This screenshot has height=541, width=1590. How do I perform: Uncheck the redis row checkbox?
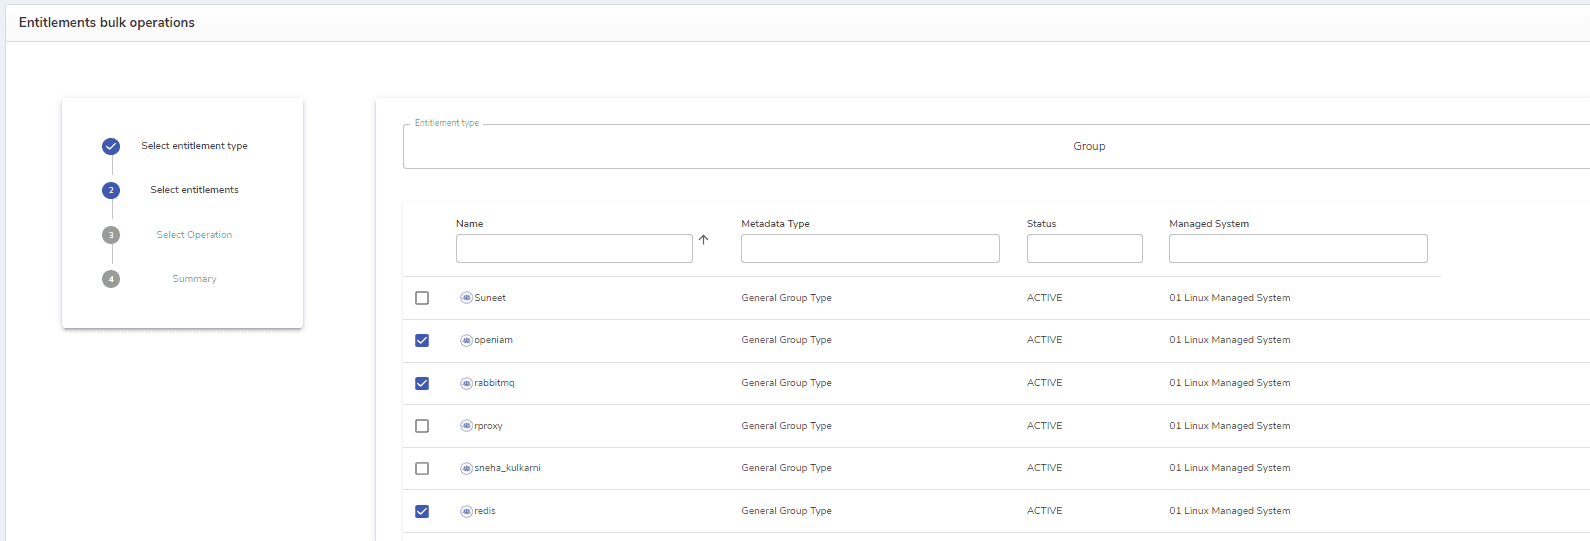tap(422, 511)
